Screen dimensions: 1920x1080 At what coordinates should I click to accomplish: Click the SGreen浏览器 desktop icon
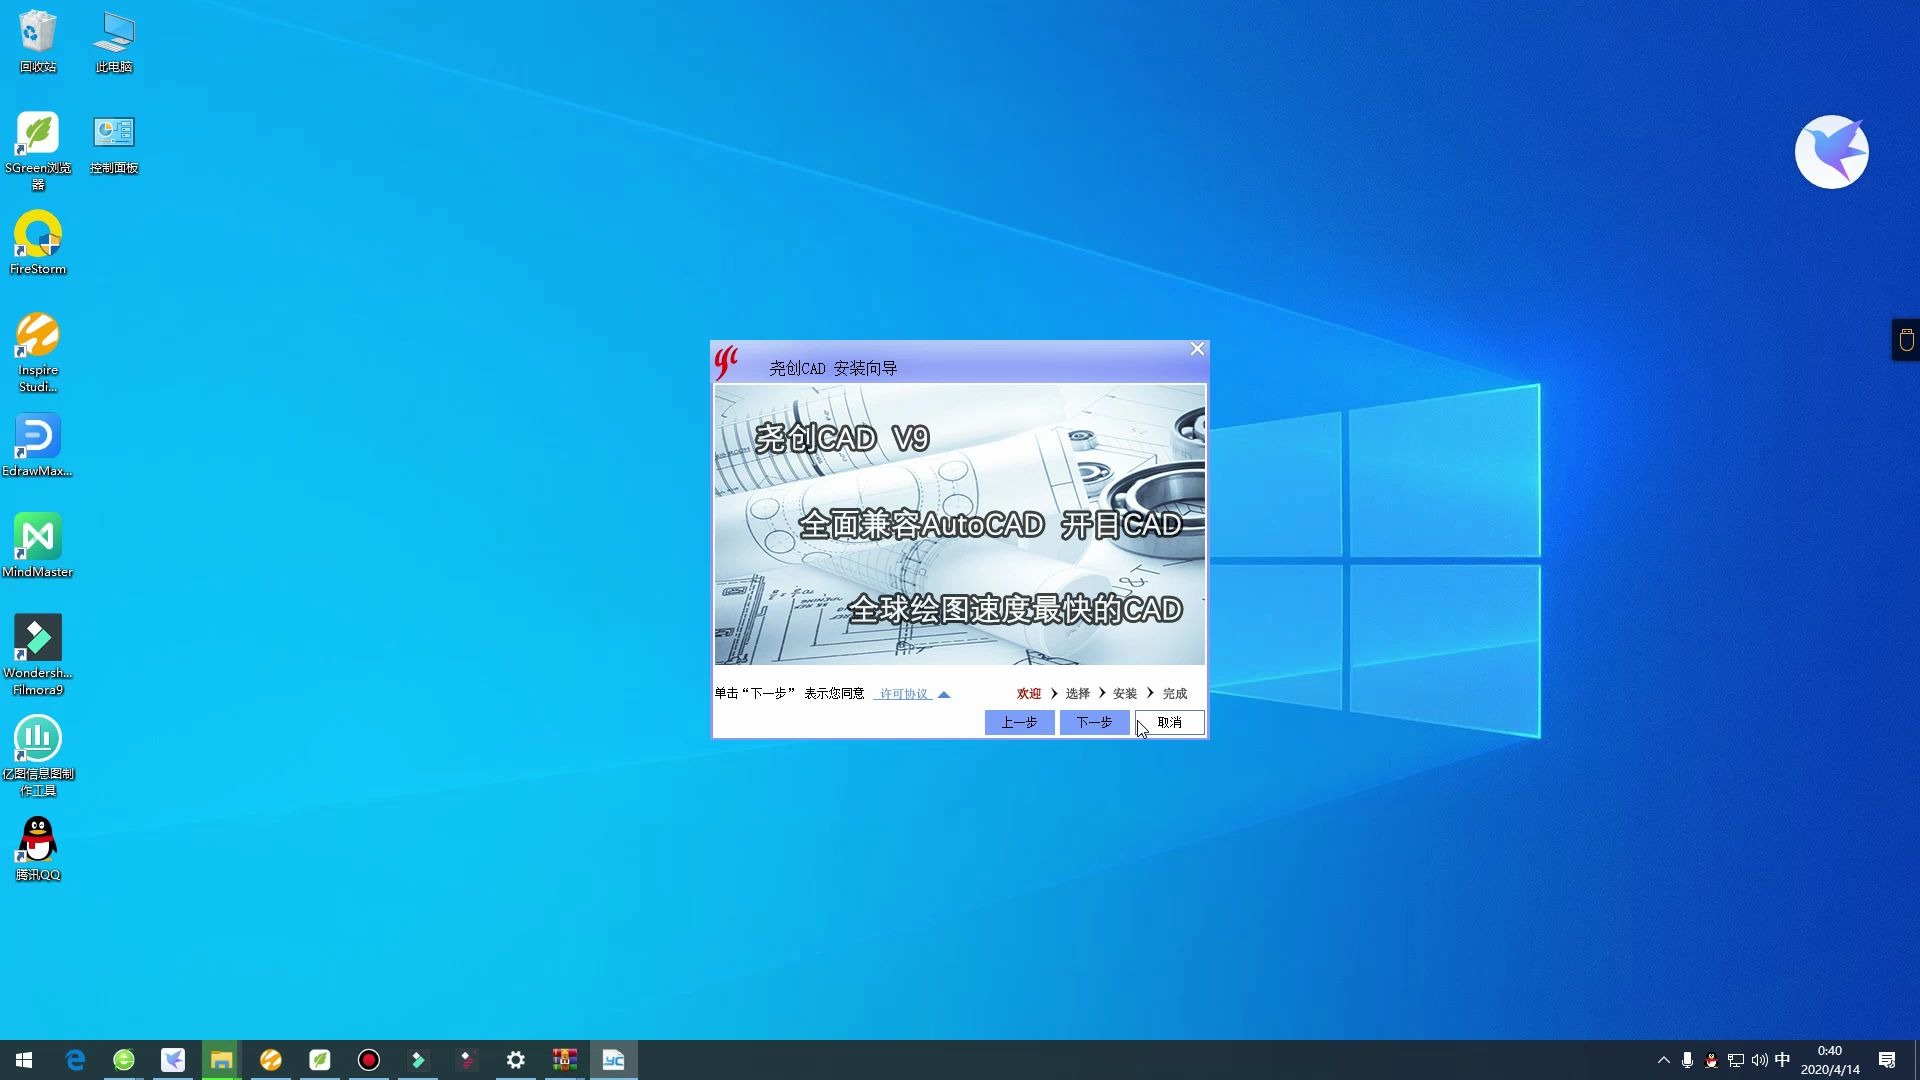[x=38, y=134]
